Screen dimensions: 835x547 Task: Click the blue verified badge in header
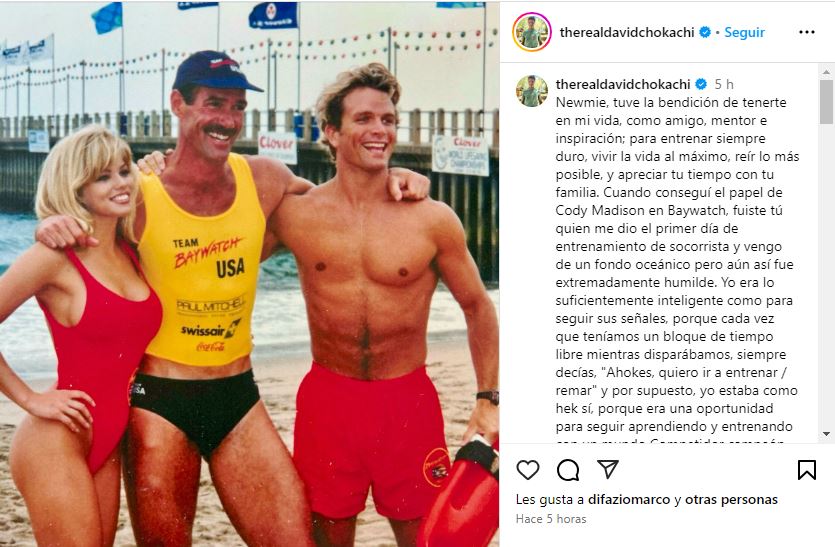(x=705, y=32)
